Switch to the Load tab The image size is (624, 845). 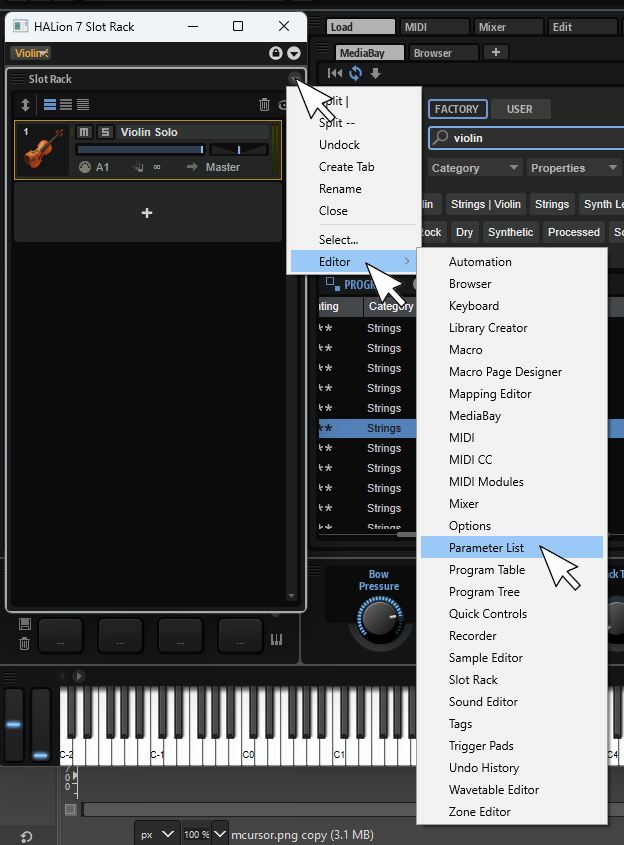click(360, 26)
